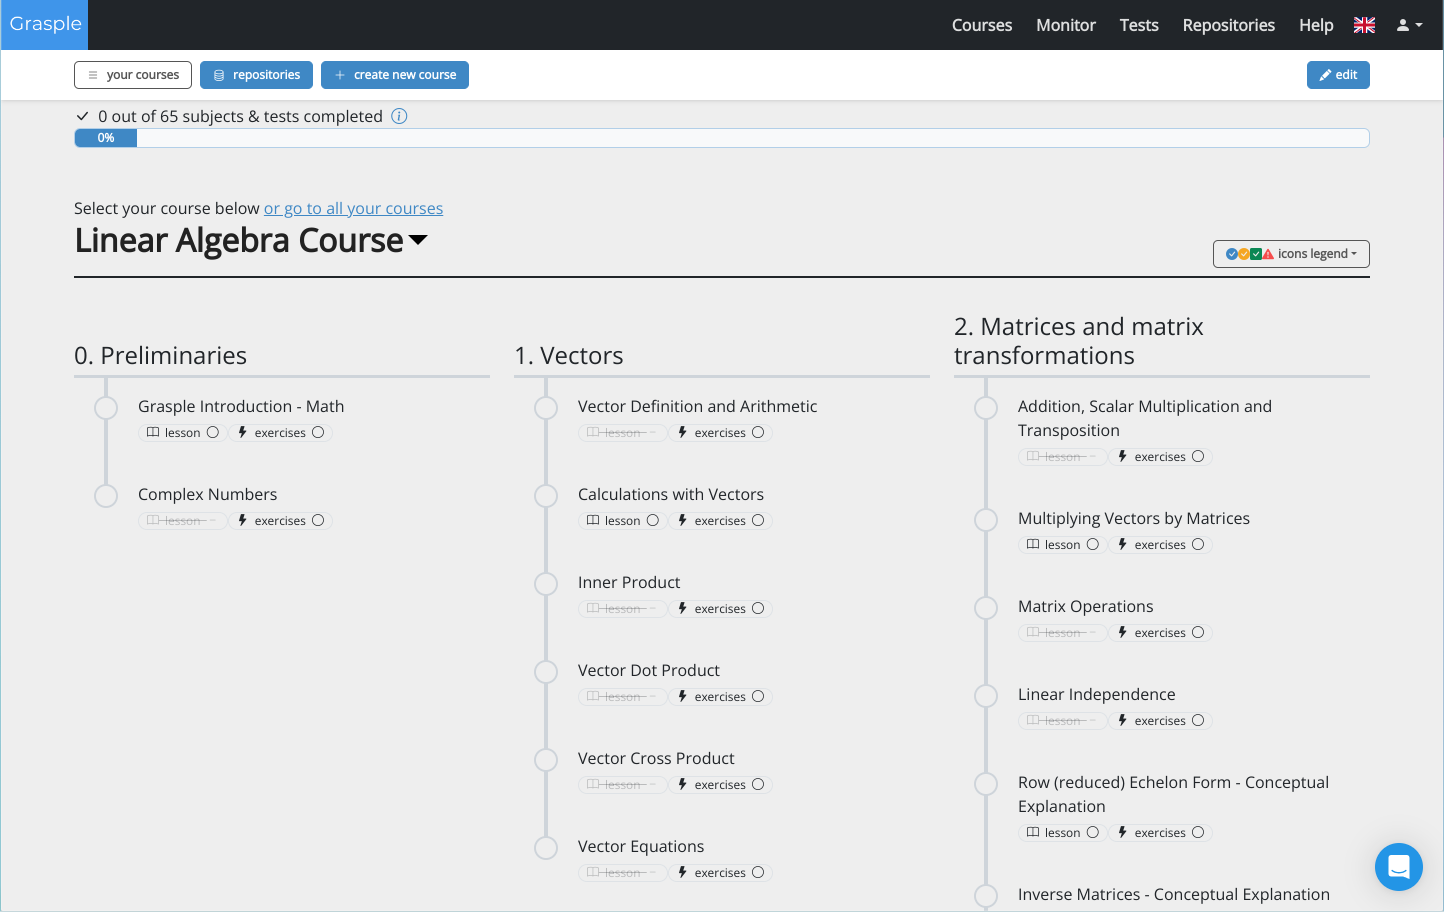Open the Monitor menu item
The height and width of the screenshot is (912, 1444).
[x=1066, y=25]
